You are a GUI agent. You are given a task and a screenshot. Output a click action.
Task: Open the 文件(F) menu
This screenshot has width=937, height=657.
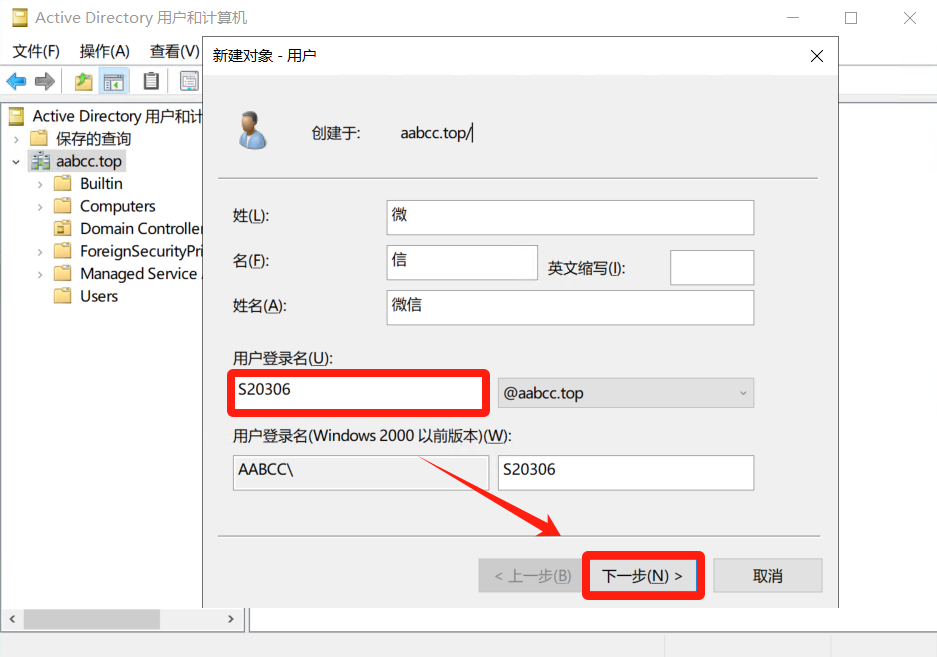click(36, 51)
